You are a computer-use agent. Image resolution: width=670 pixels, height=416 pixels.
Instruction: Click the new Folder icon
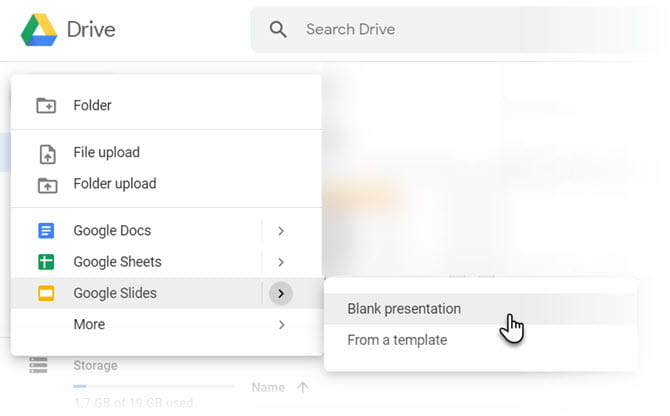pos(46,105)
